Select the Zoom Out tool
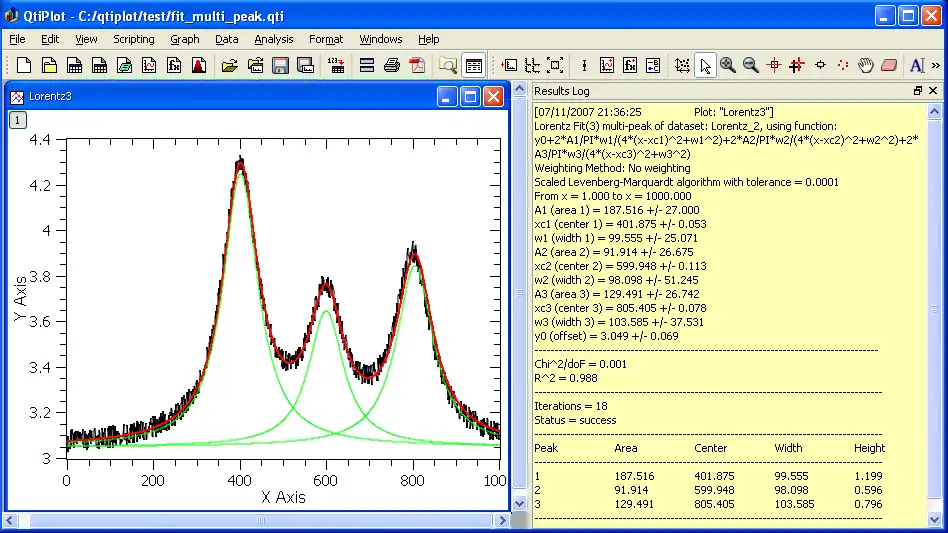The width and height of the screenshot is (948, 533). 750,66
